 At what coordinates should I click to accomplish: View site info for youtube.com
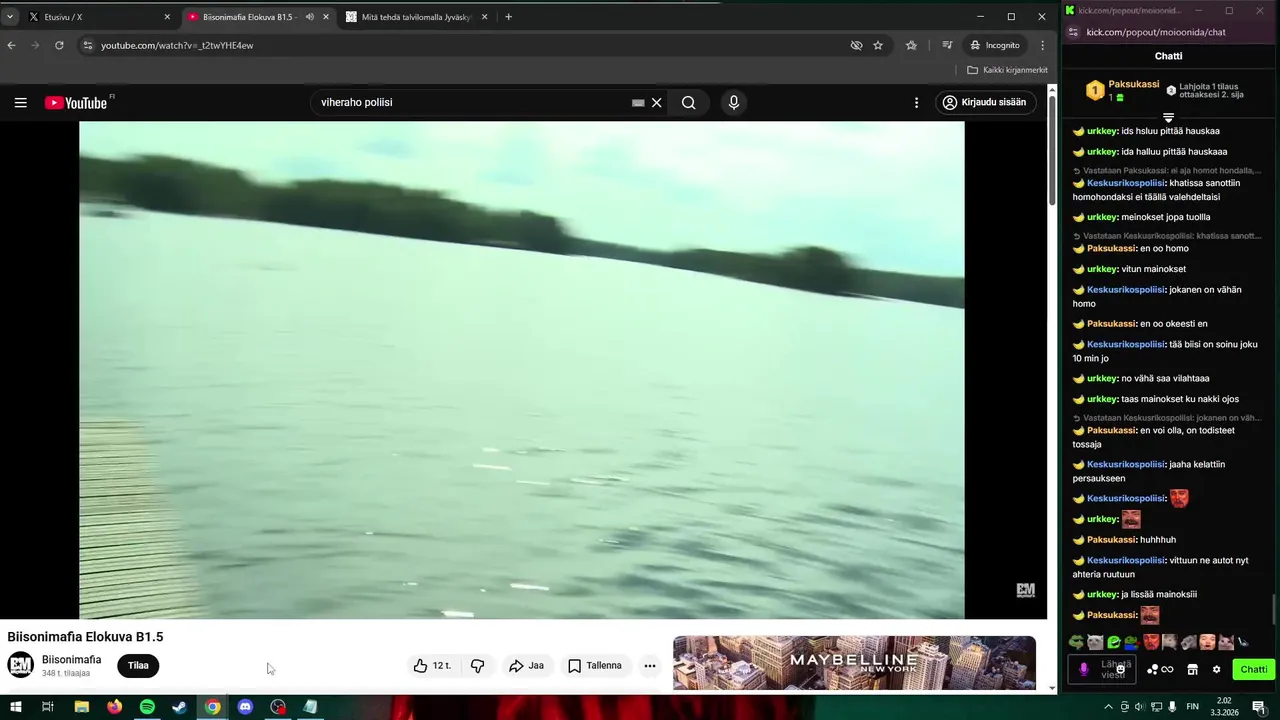(x=88, y=45)
